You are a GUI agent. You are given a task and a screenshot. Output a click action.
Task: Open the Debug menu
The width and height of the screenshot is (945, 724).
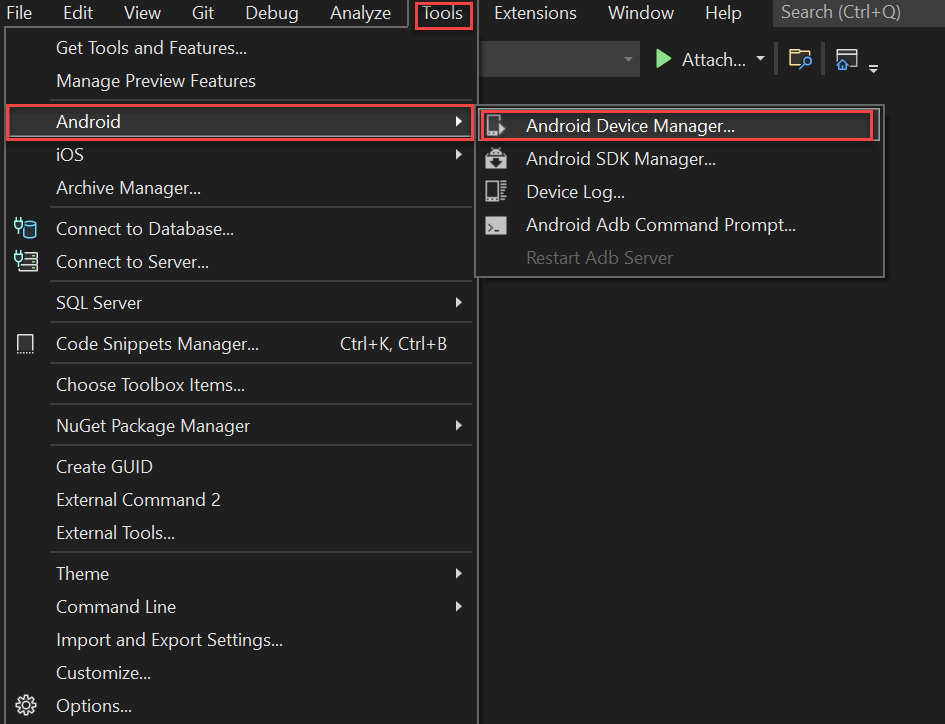tap(272, 13)
